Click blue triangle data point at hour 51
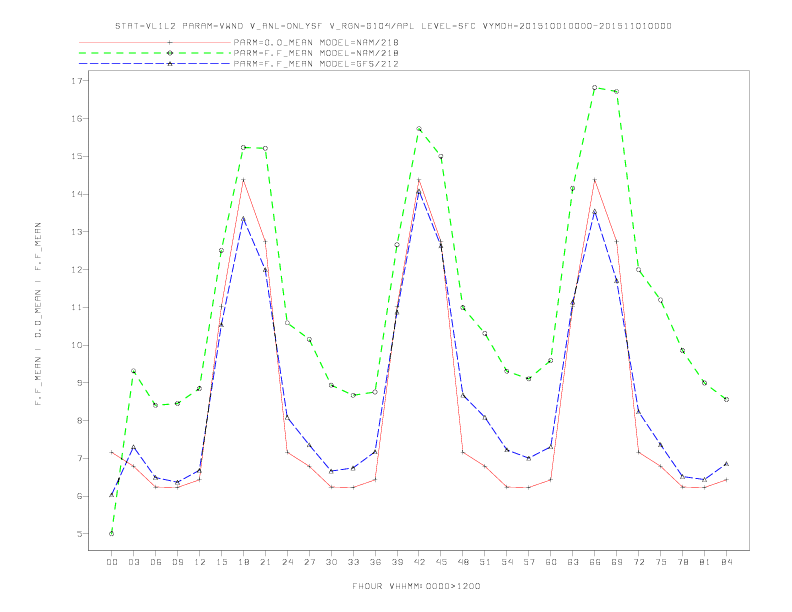Image resolution: width=792 pixels, height=612 pixels. (485, 418)
